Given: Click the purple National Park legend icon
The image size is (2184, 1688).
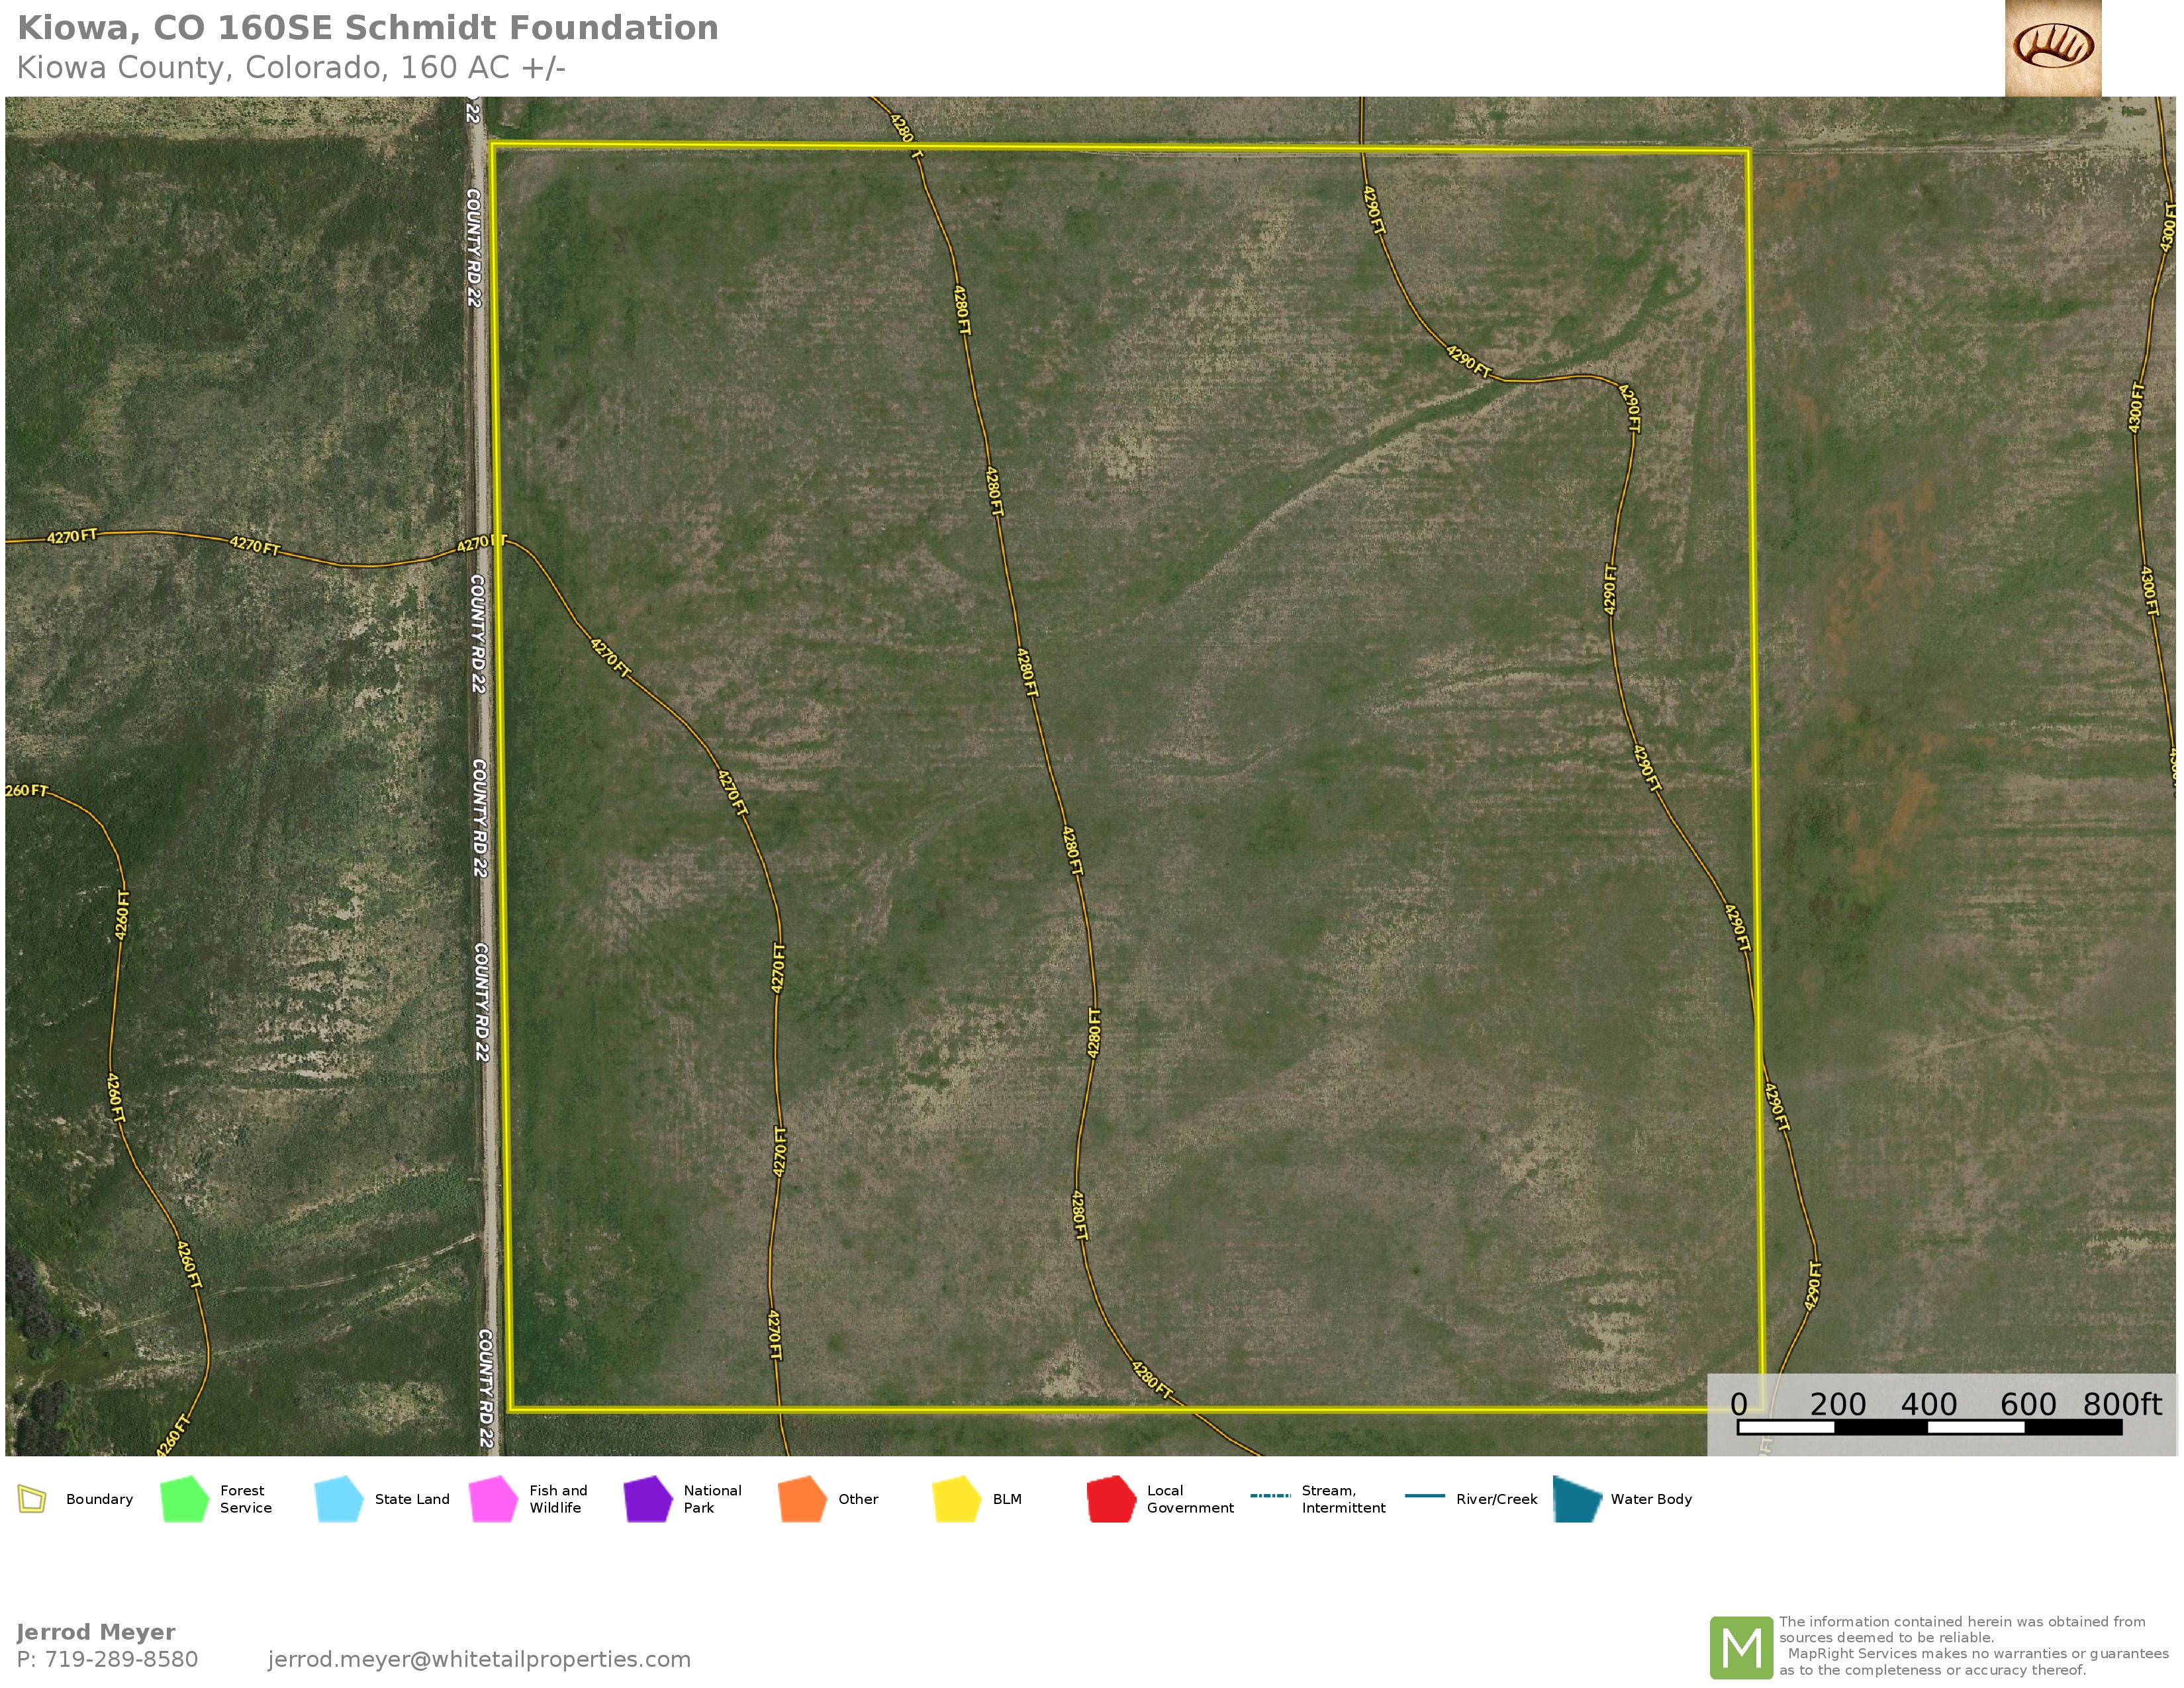Looking at the screenshot, I should click(647, 1499).
